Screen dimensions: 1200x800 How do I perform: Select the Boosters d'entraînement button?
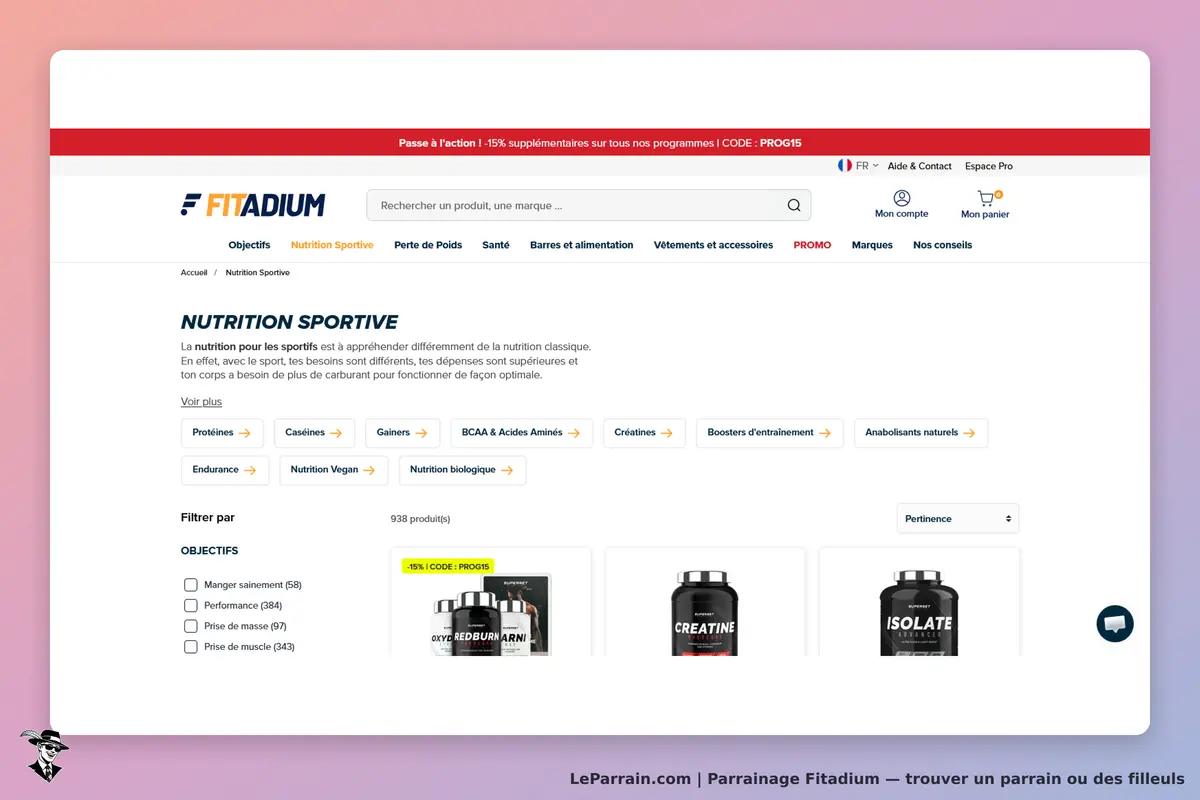(x=769, y=433)
